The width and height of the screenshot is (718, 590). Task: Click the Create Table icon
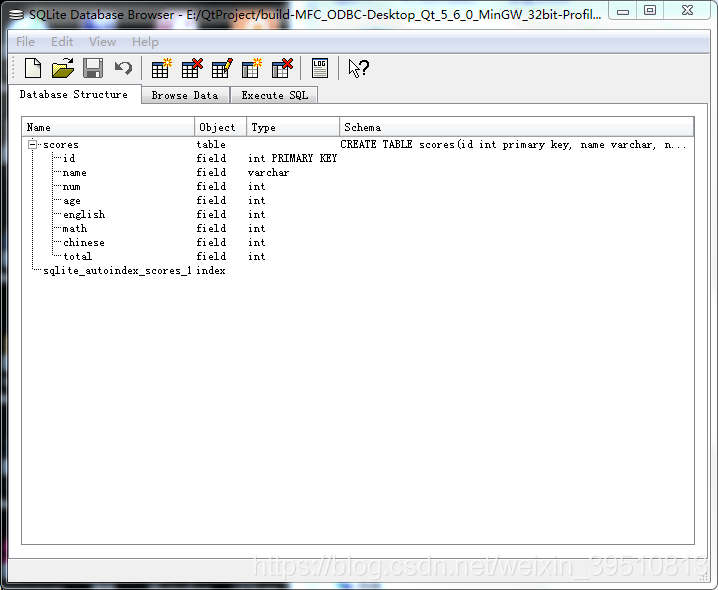click(x=161, y=68)
